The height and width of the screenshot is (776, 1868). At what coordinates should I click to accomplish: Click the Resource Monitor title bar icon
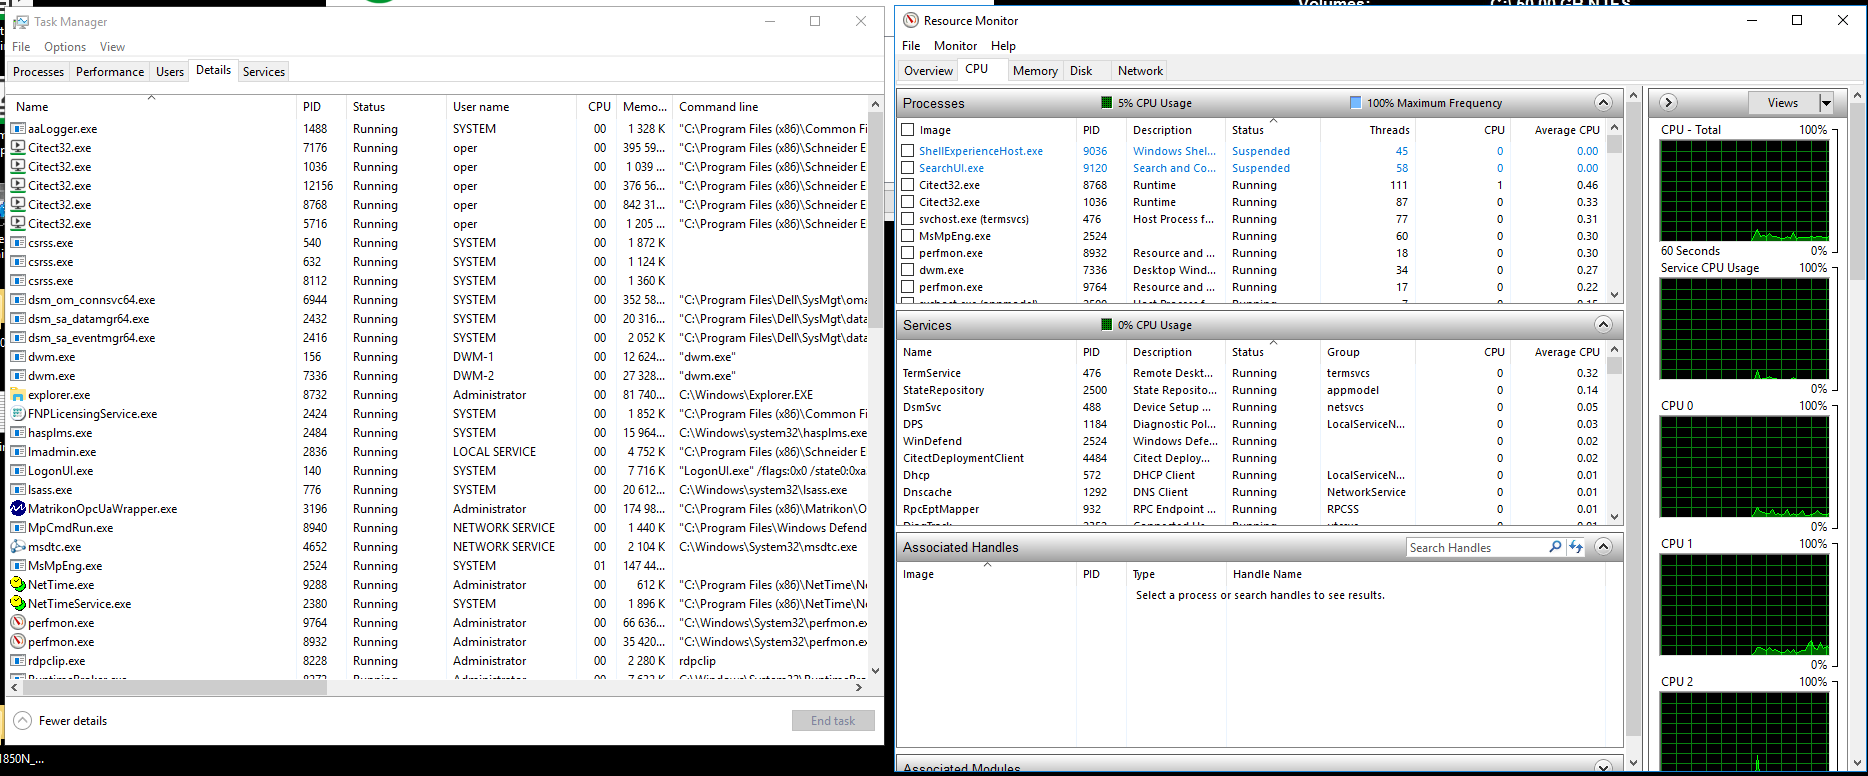pos(910,20)
